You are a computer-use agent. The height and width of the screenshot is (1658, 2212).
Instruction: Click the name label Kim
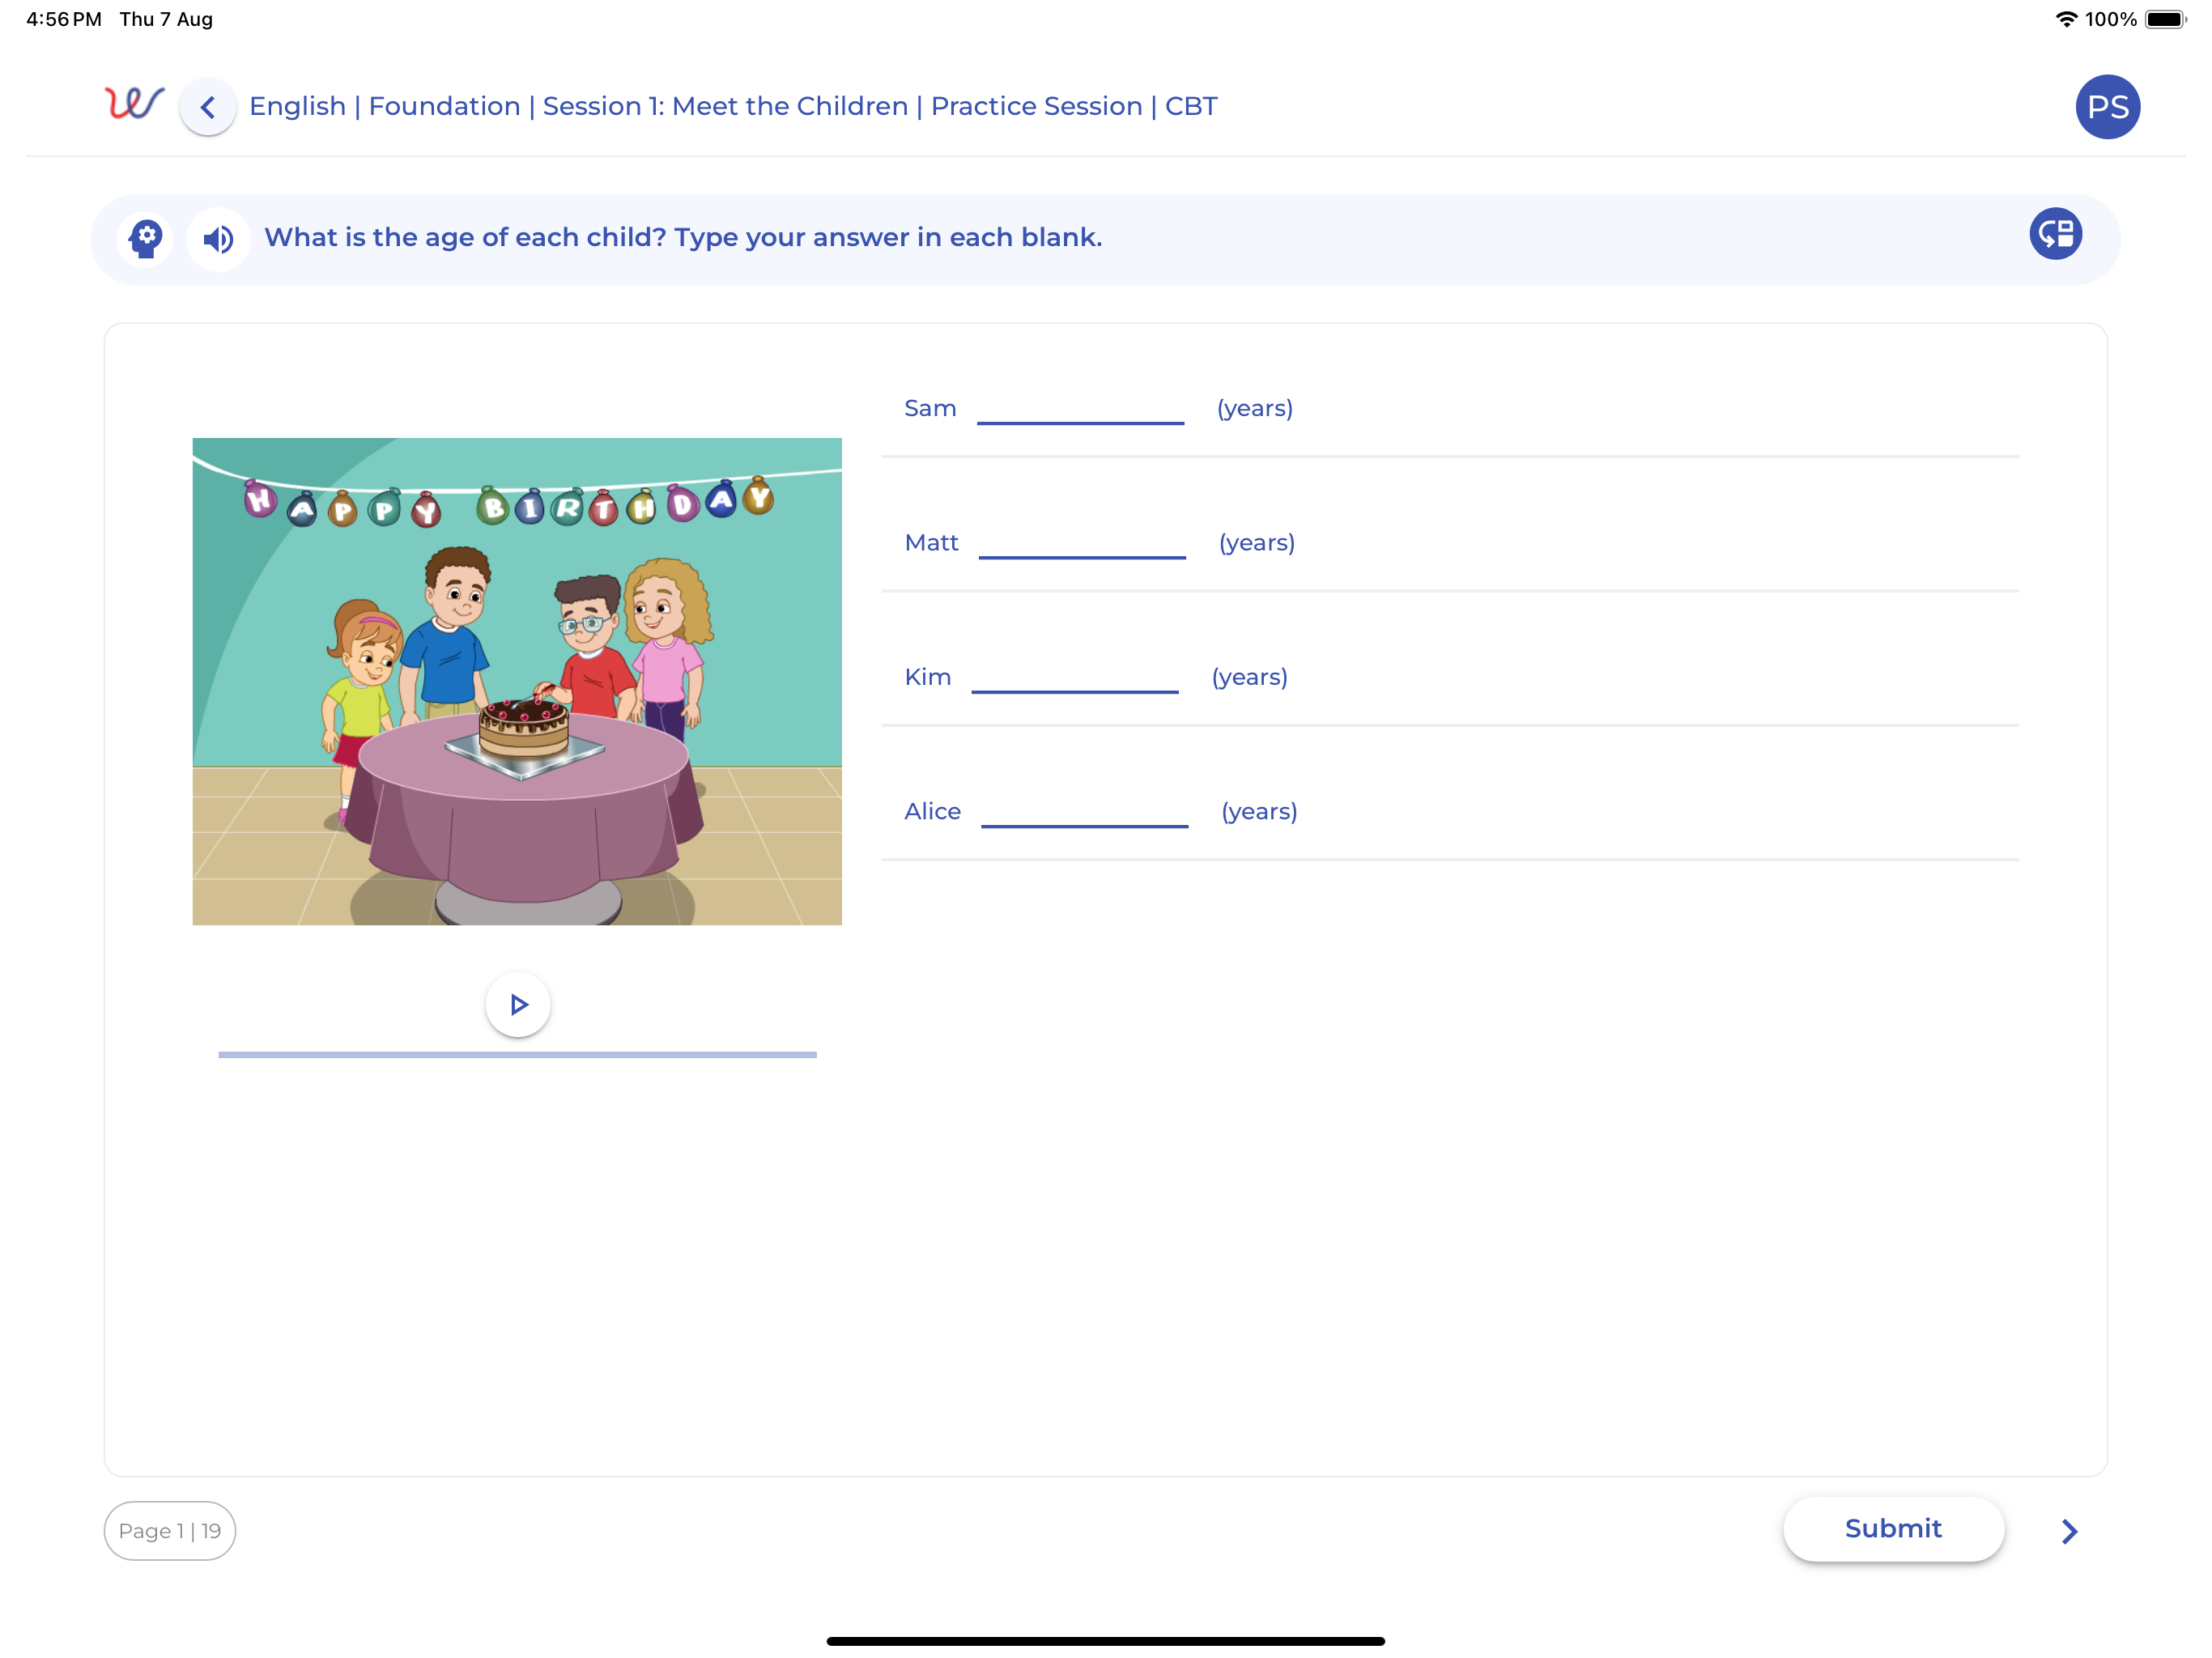coord(927,677)
